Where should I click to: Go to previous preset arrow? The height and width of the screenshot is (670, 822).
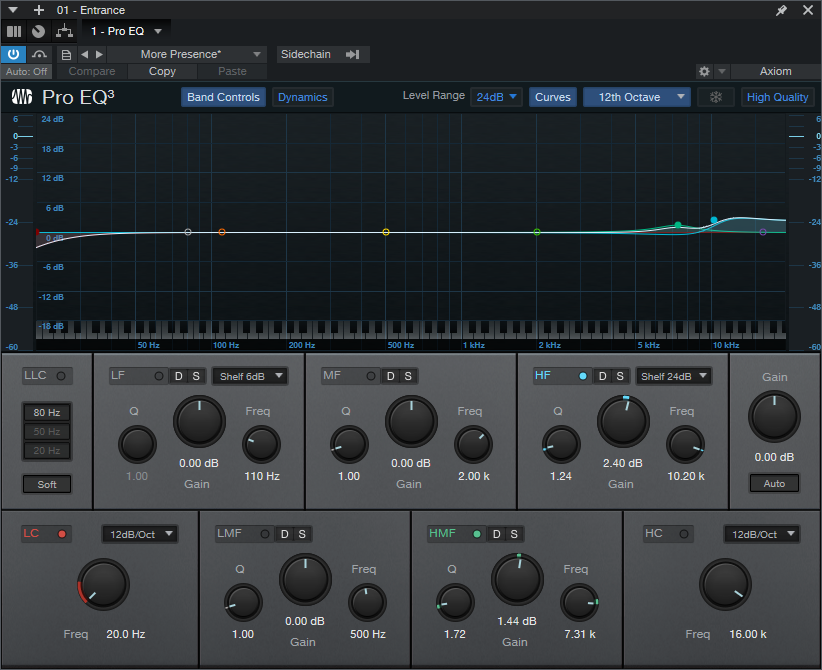84,54
